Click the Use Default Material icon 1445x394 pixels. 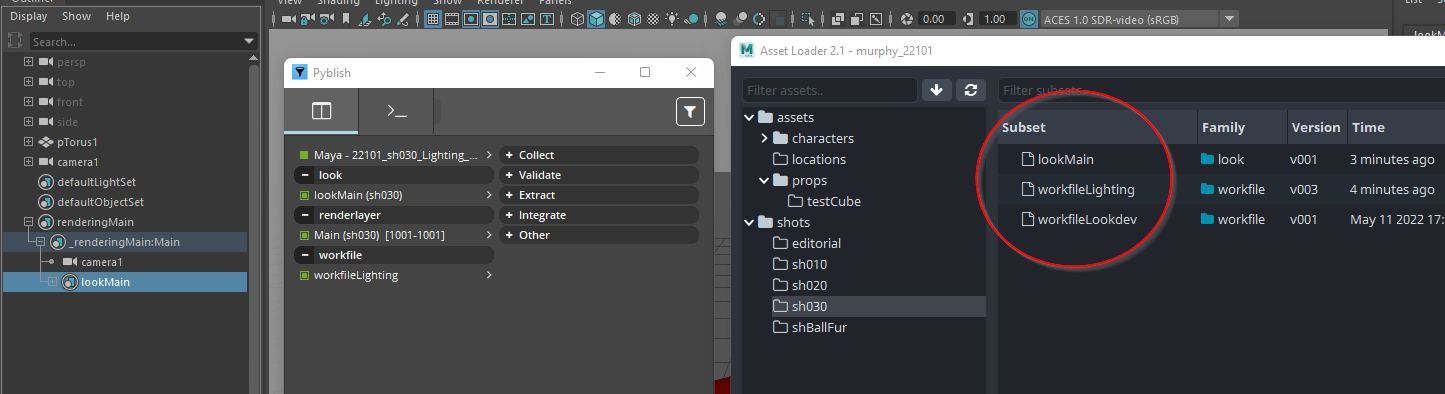tap(615, 19)
